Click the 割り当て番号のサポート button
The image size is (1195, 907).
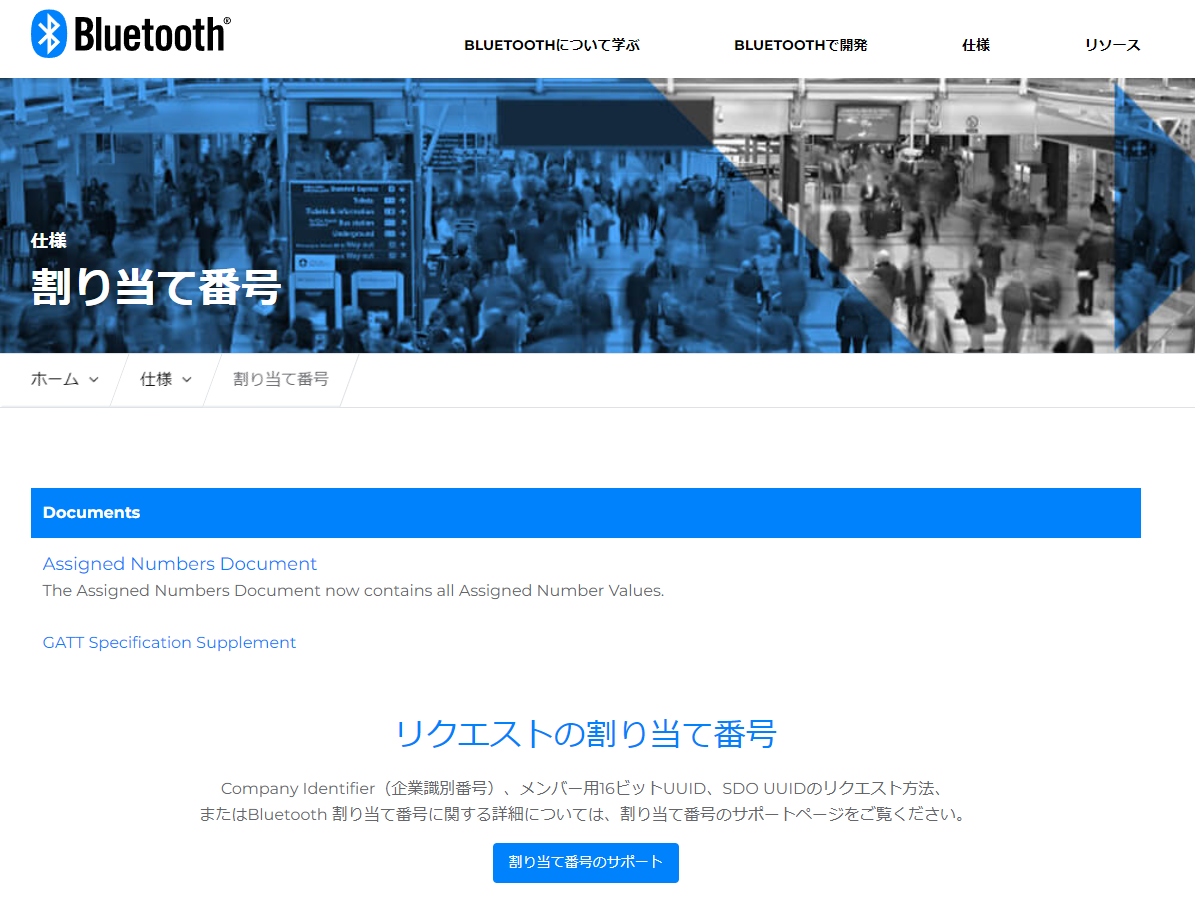click(x=585, y=863)
